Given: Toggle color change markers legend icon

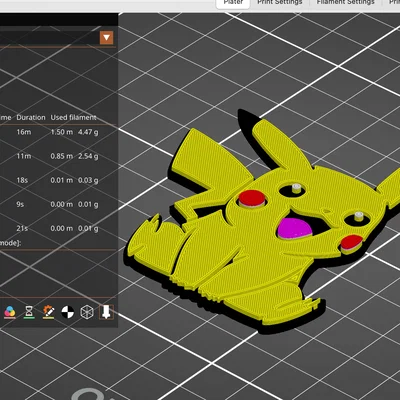Looking at the screenshot, I should (10, 312).
